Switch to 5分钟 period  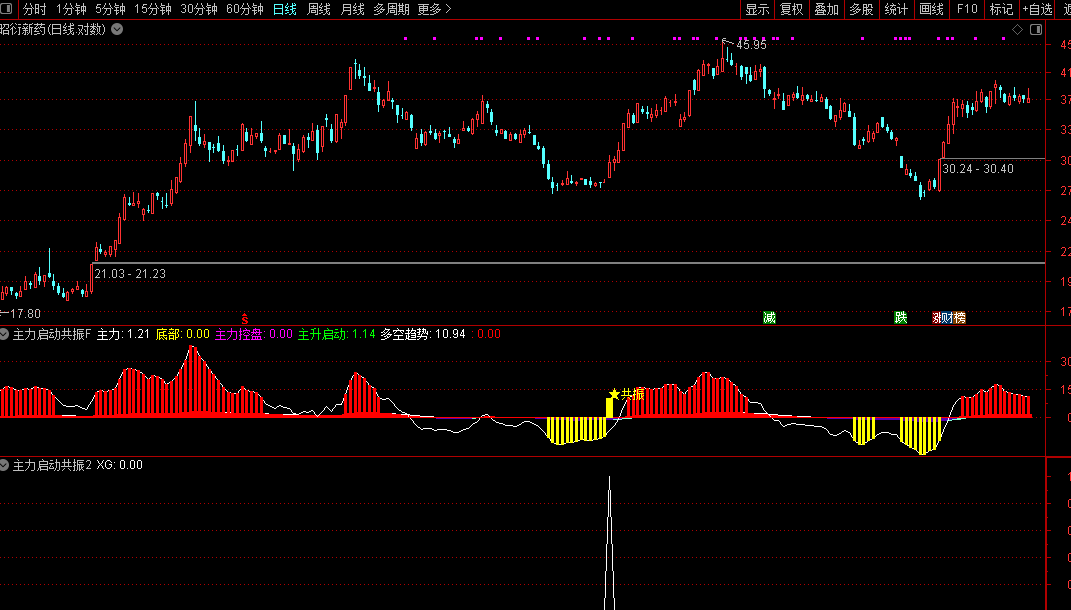[110, 9]
